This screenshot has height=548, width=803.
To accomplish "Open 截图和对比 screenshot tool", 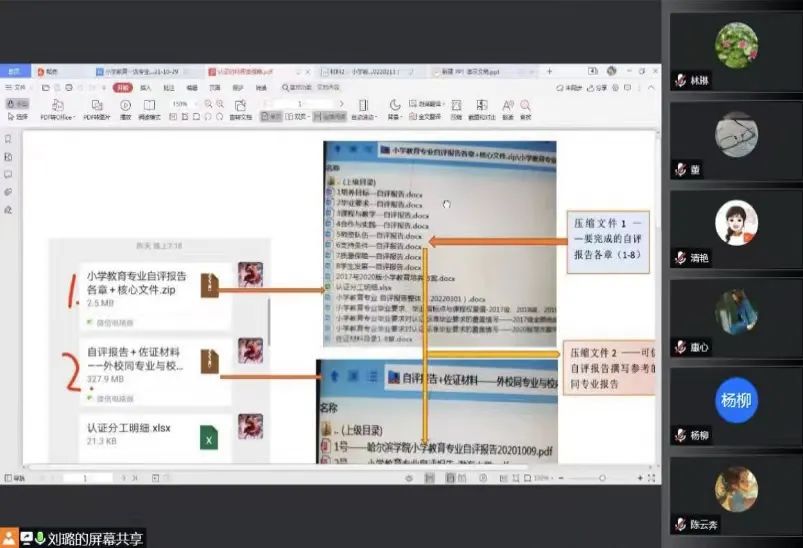I will coord(480,106).
